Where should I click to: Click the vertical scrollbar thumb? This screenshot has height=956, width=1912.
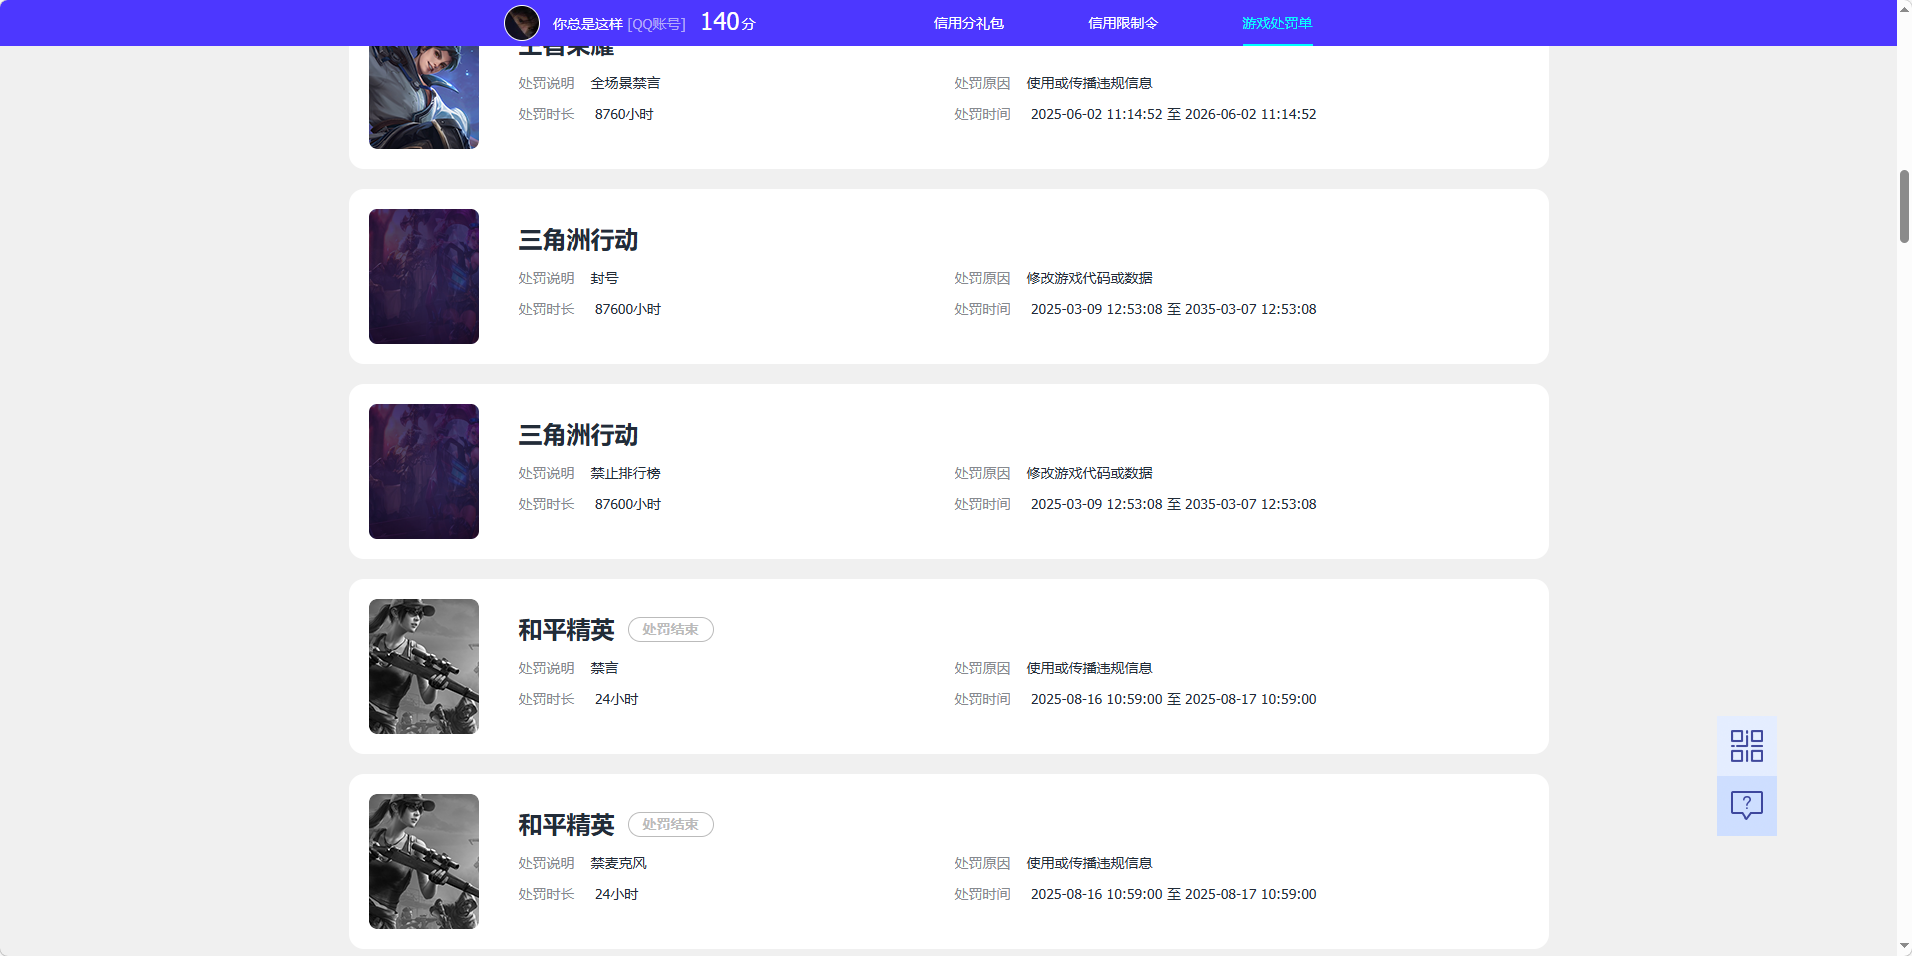[x=1904, y=206]
